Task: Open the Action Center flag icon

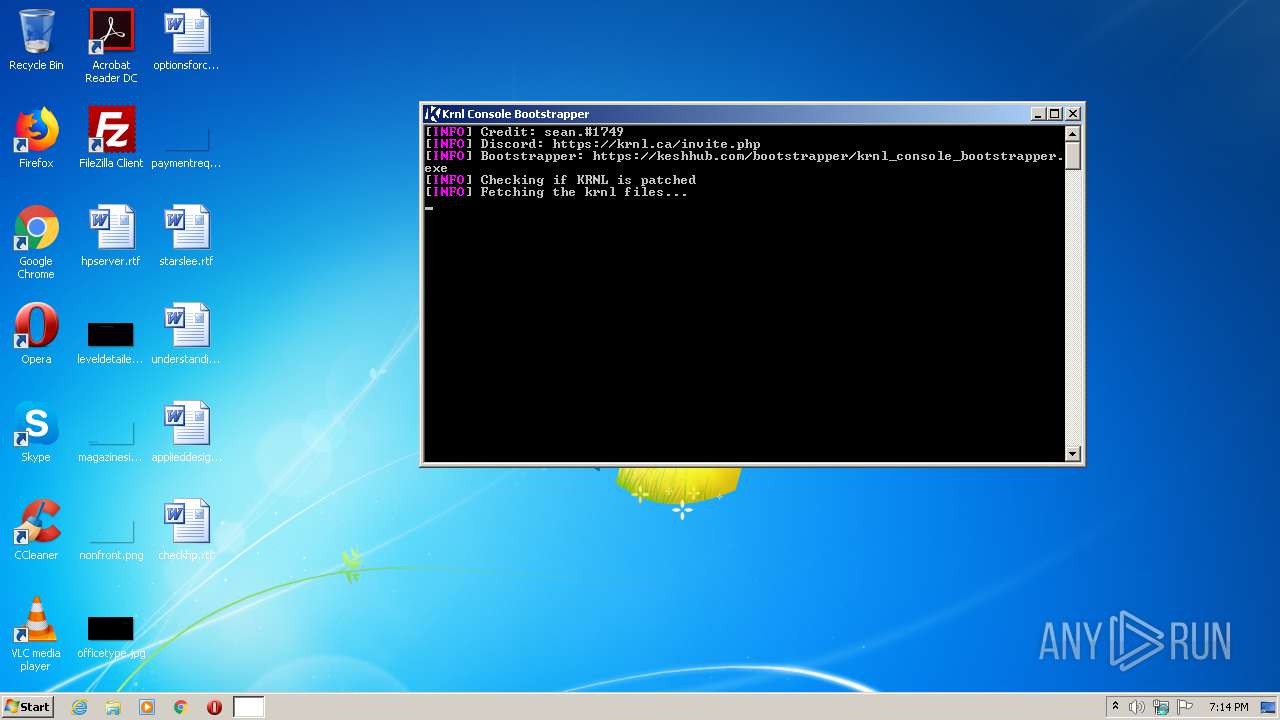Action: [1185, 707]
